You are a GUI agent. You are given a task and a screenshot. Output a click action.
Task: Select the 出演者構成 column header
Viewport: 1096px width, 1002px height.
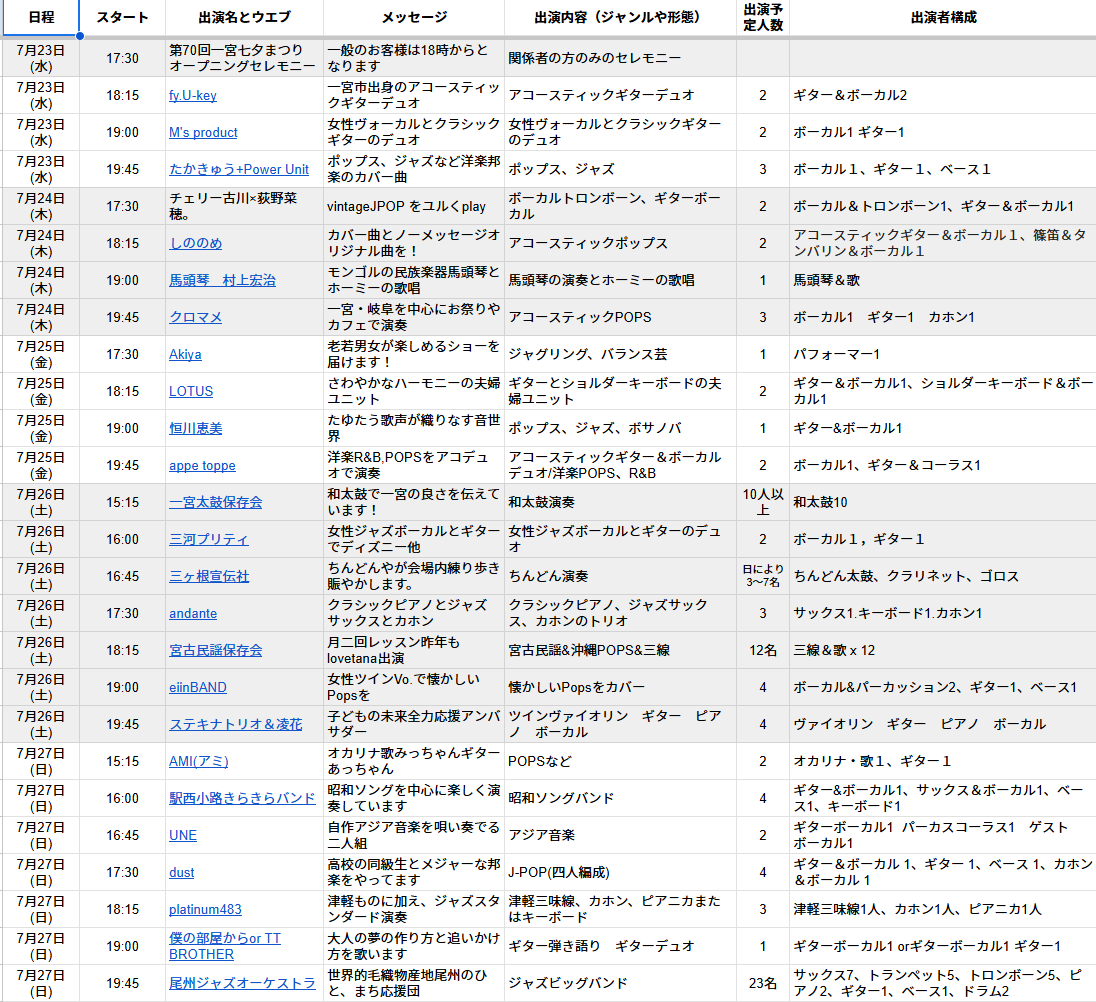tap(943, 17)
